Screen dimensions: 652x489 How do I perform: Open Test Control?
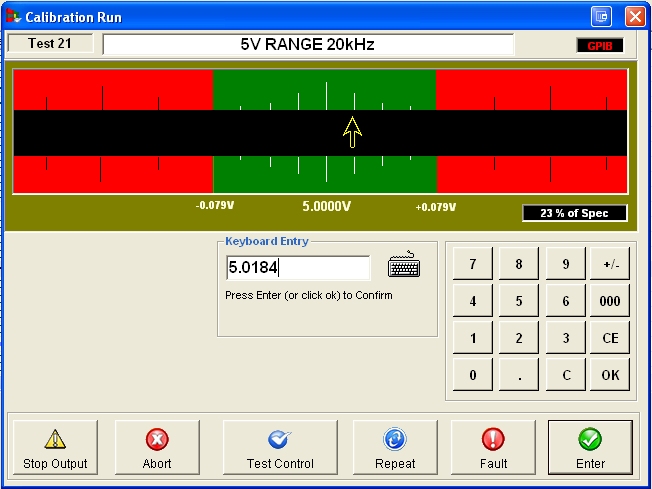280,449
